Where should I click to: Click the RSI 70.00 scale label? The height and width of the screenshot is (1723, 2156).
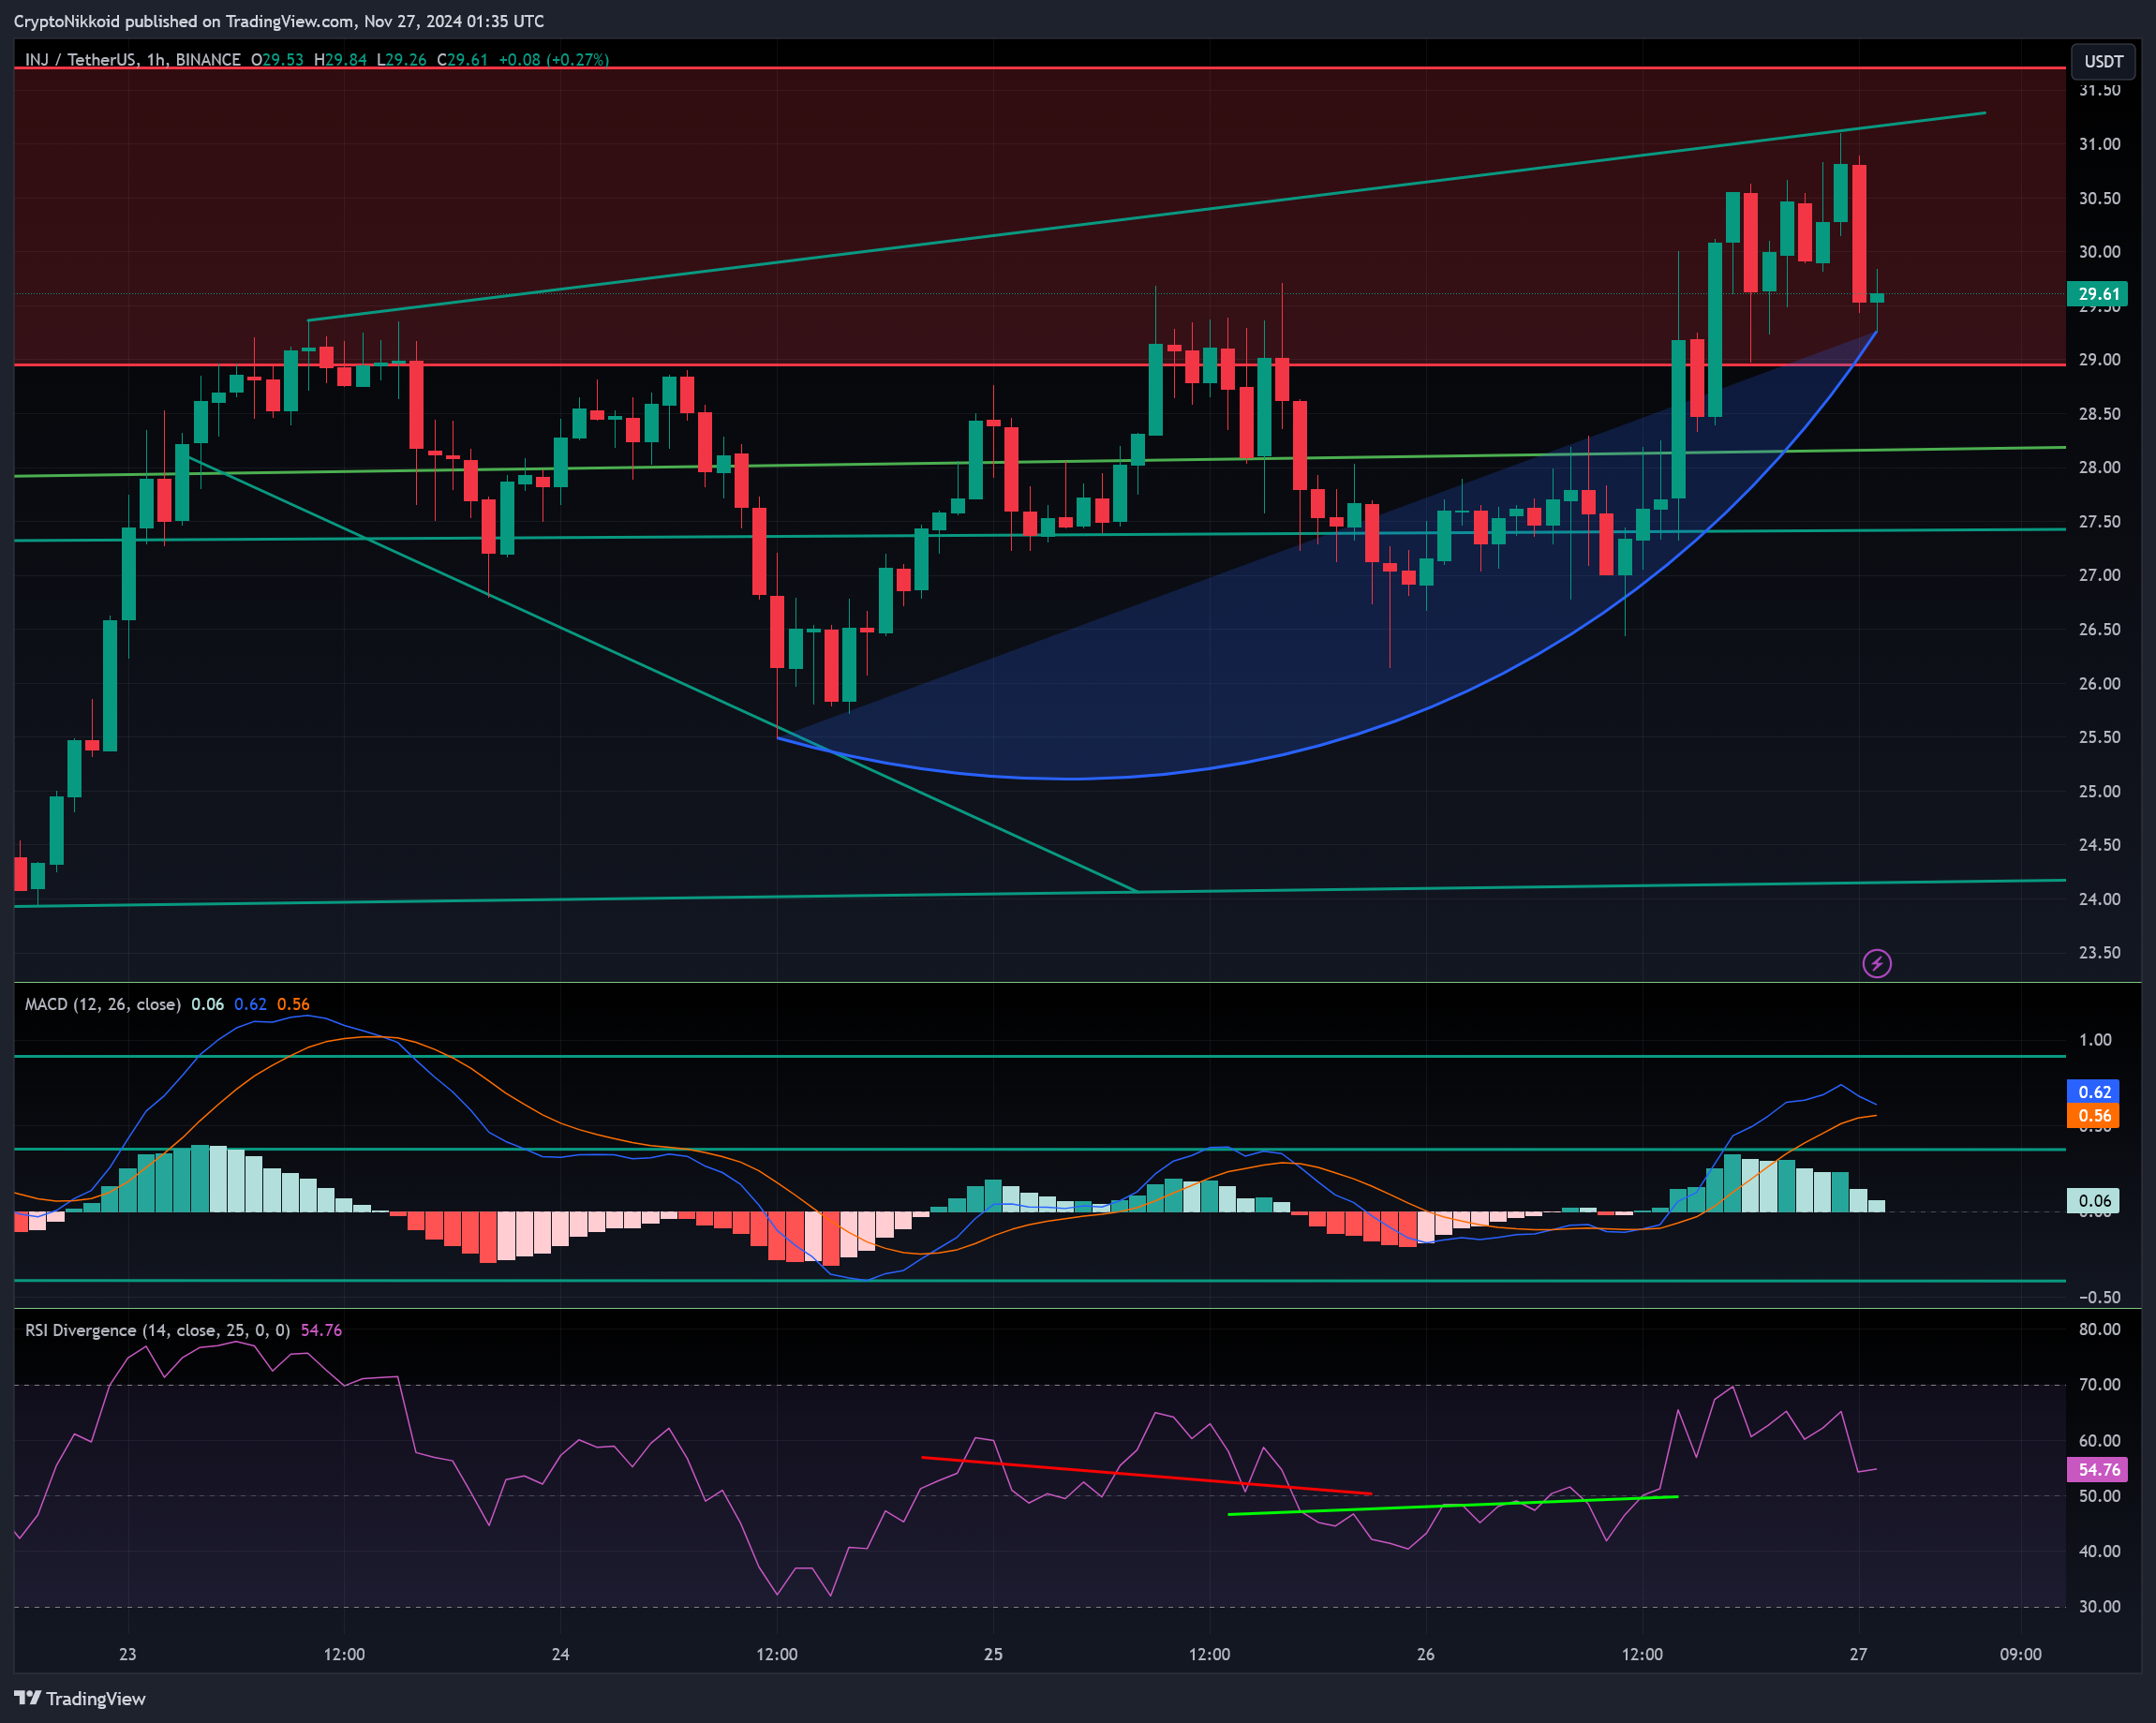[x=2099, y=1384]
